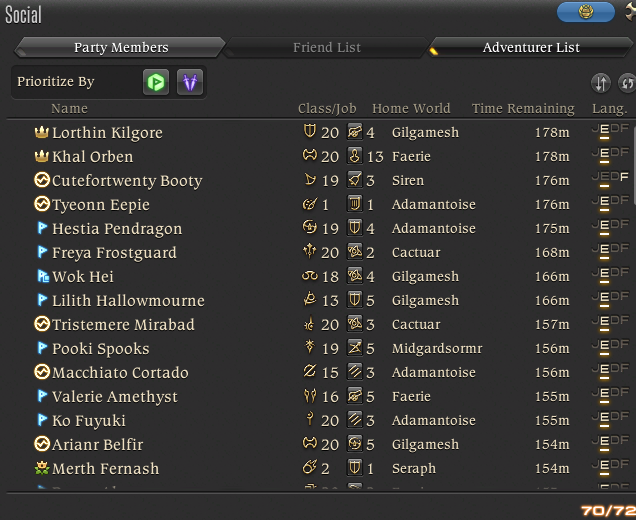The width and height of the screenshot is (636, 520).
Task: Toggle purple swords prioritize icon
Action: (190, 83)
